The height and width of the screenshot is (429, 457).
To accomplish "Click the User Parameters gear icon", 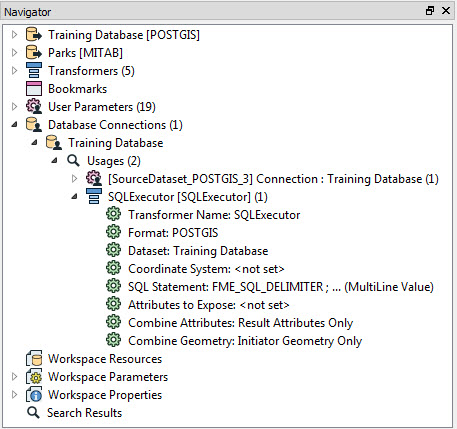I will coord(34,107).
